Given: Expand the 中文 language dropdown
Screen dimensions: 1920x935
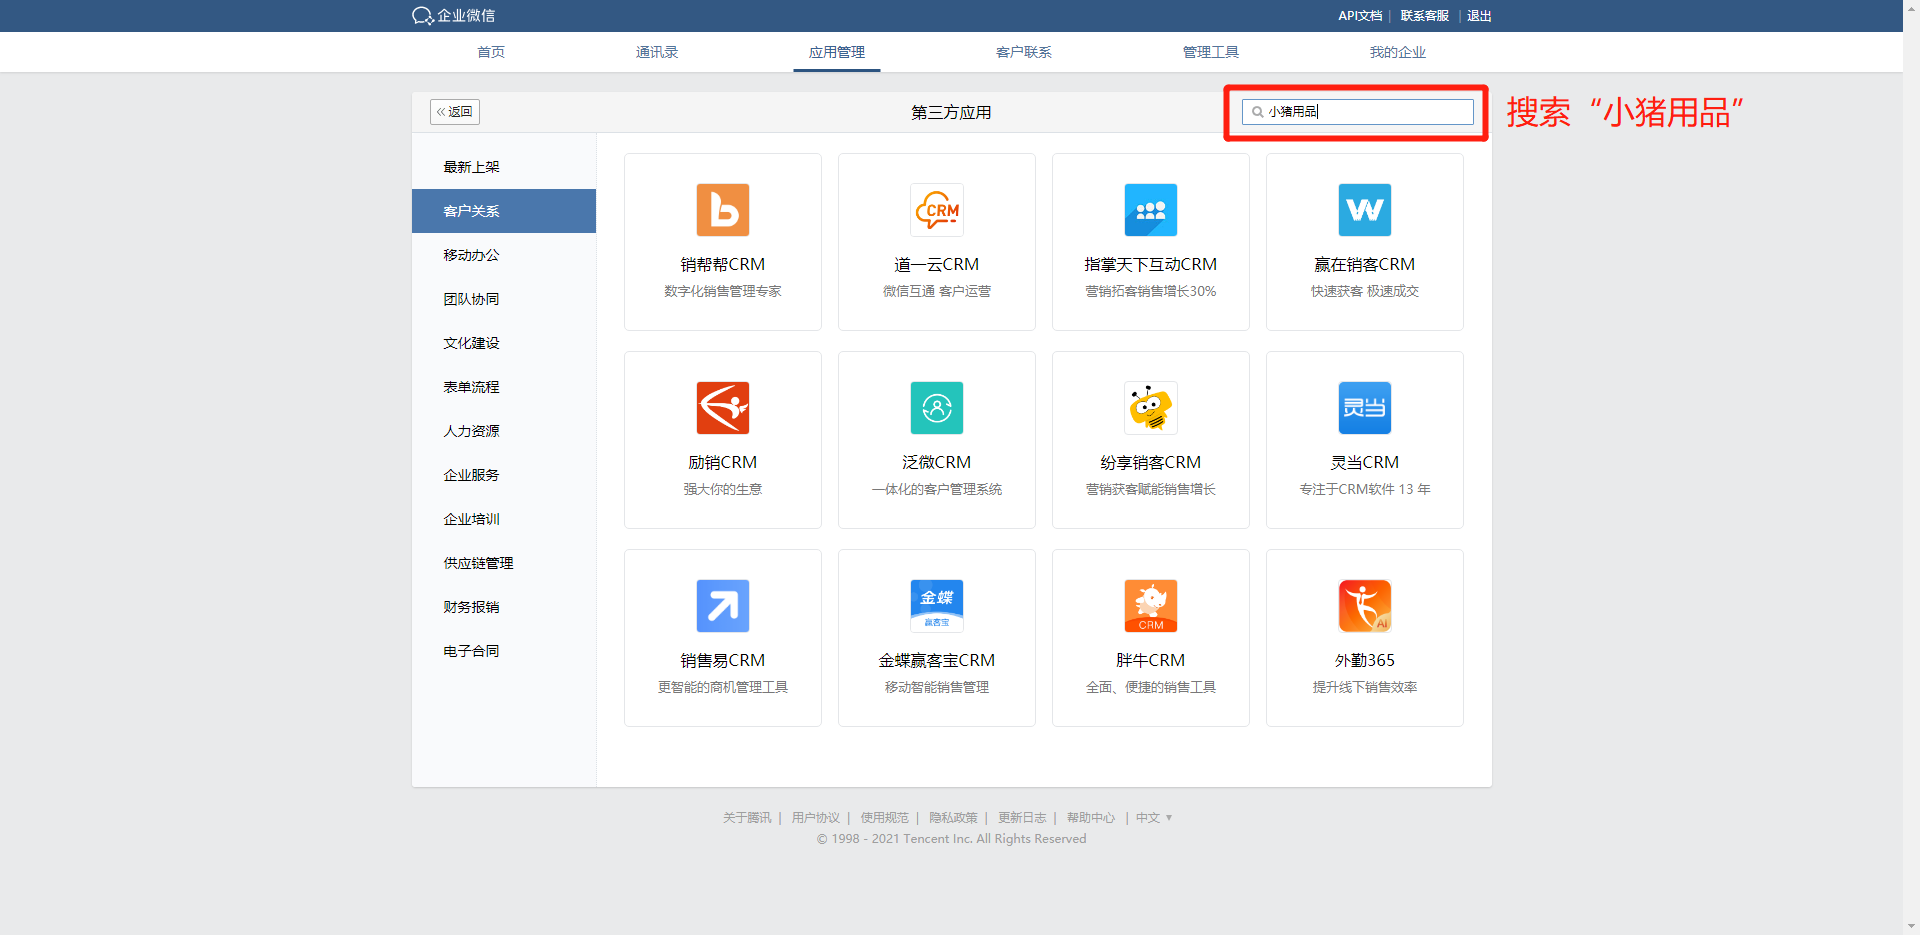Looking at the screenshot, I should click(x=1154, y=818).
